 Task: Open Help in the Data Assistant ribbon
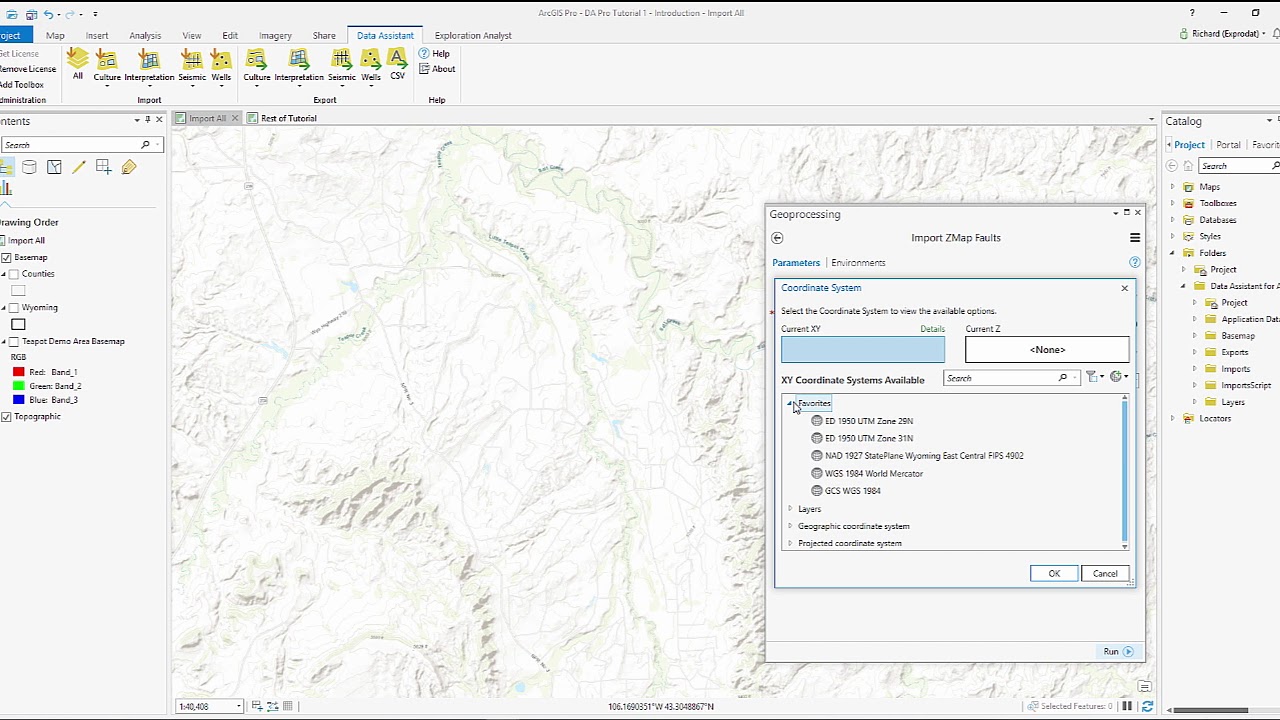(x=435, y=53)
